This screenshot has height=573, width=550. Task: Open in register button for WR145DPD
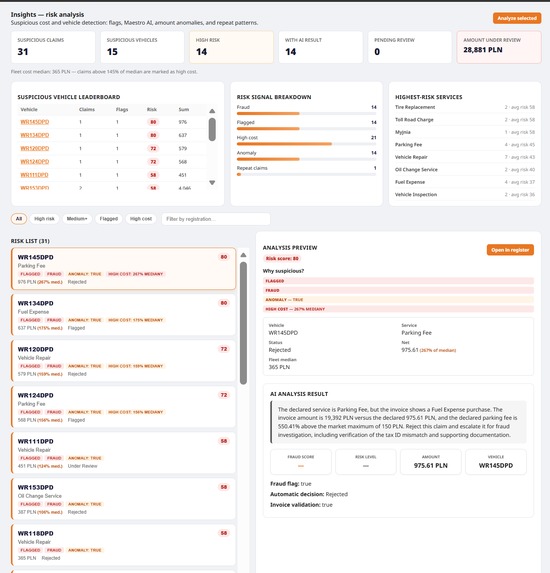point(510,250)
